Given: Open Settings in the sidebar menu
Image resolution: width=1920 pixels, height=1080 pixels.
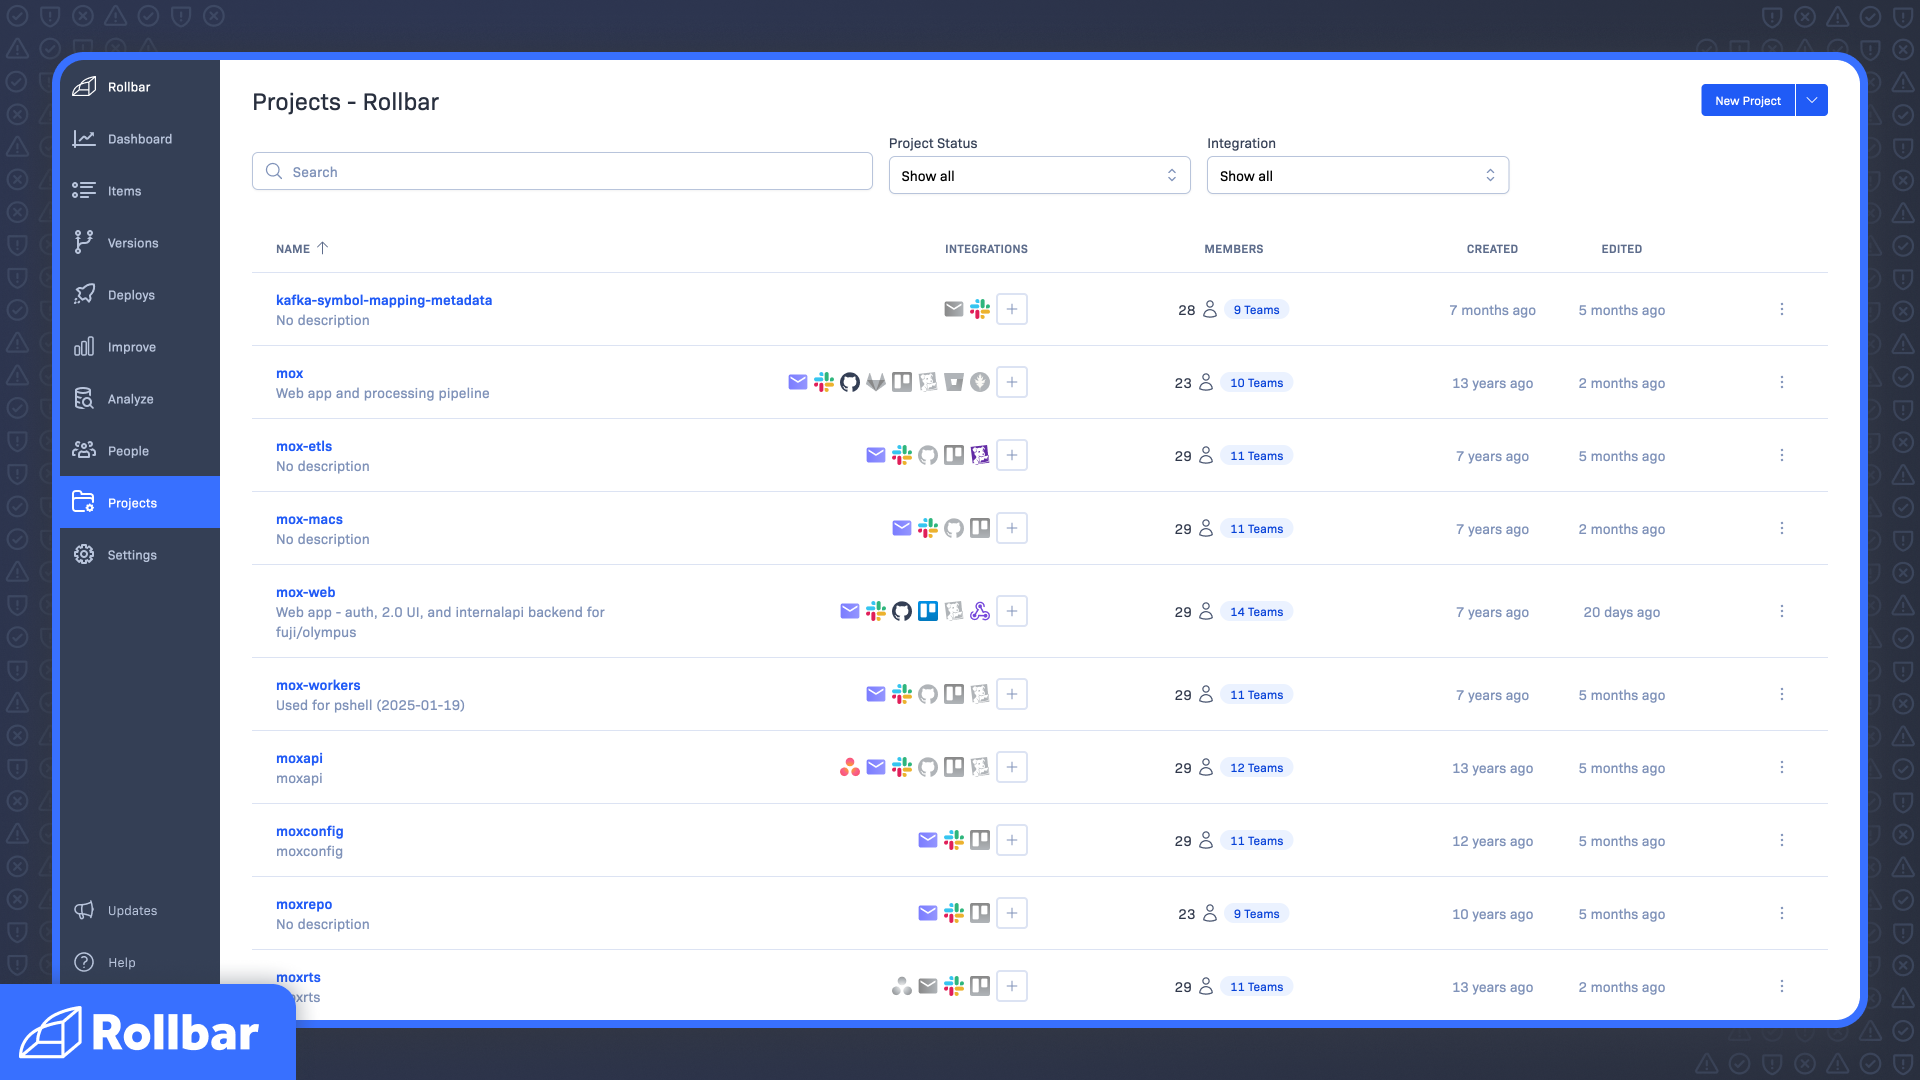Looking at the screenshot, I should pyautogui.click(x=132, y=555).
